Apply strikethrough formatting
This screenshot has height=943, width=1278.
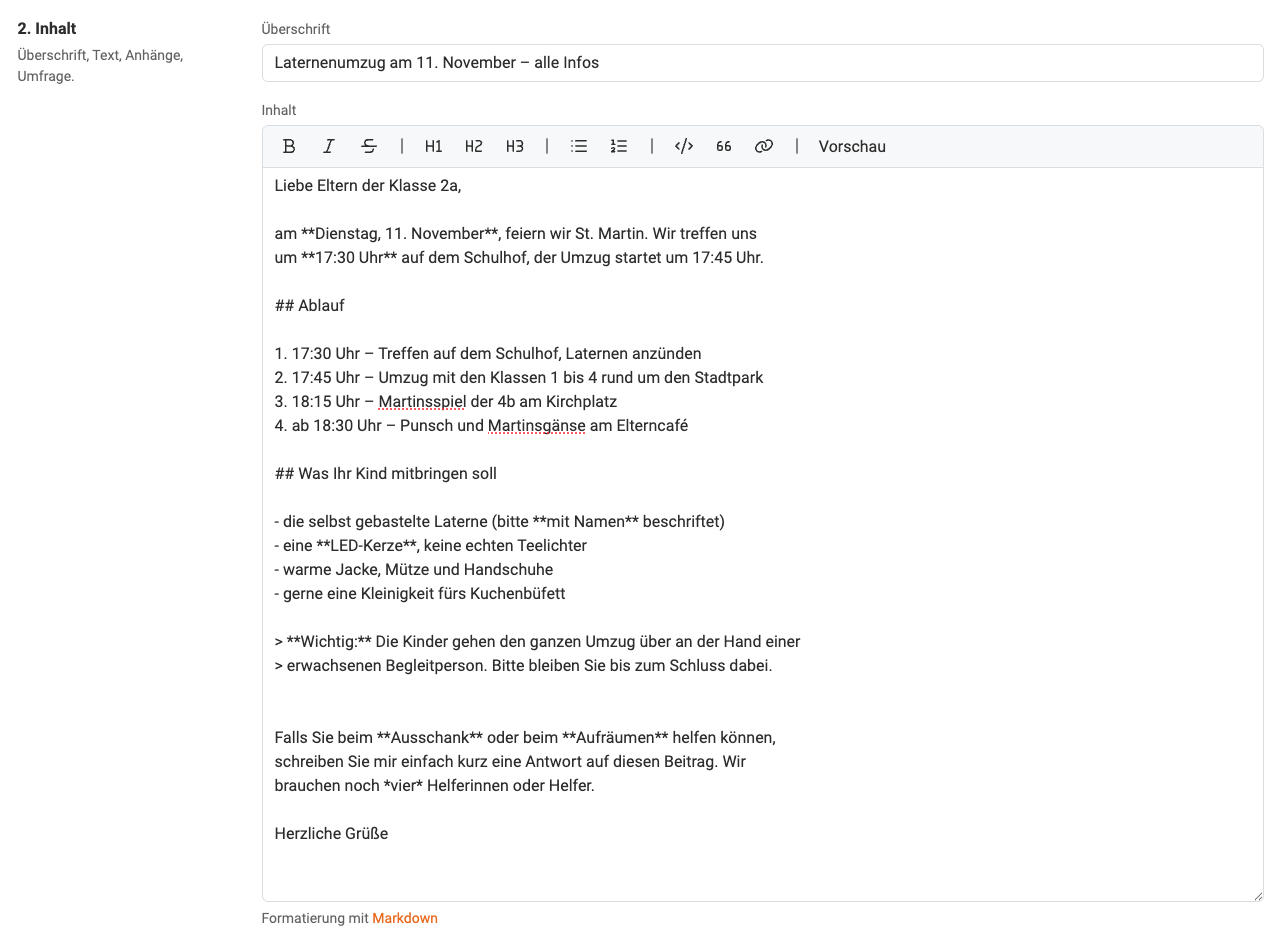369,146
